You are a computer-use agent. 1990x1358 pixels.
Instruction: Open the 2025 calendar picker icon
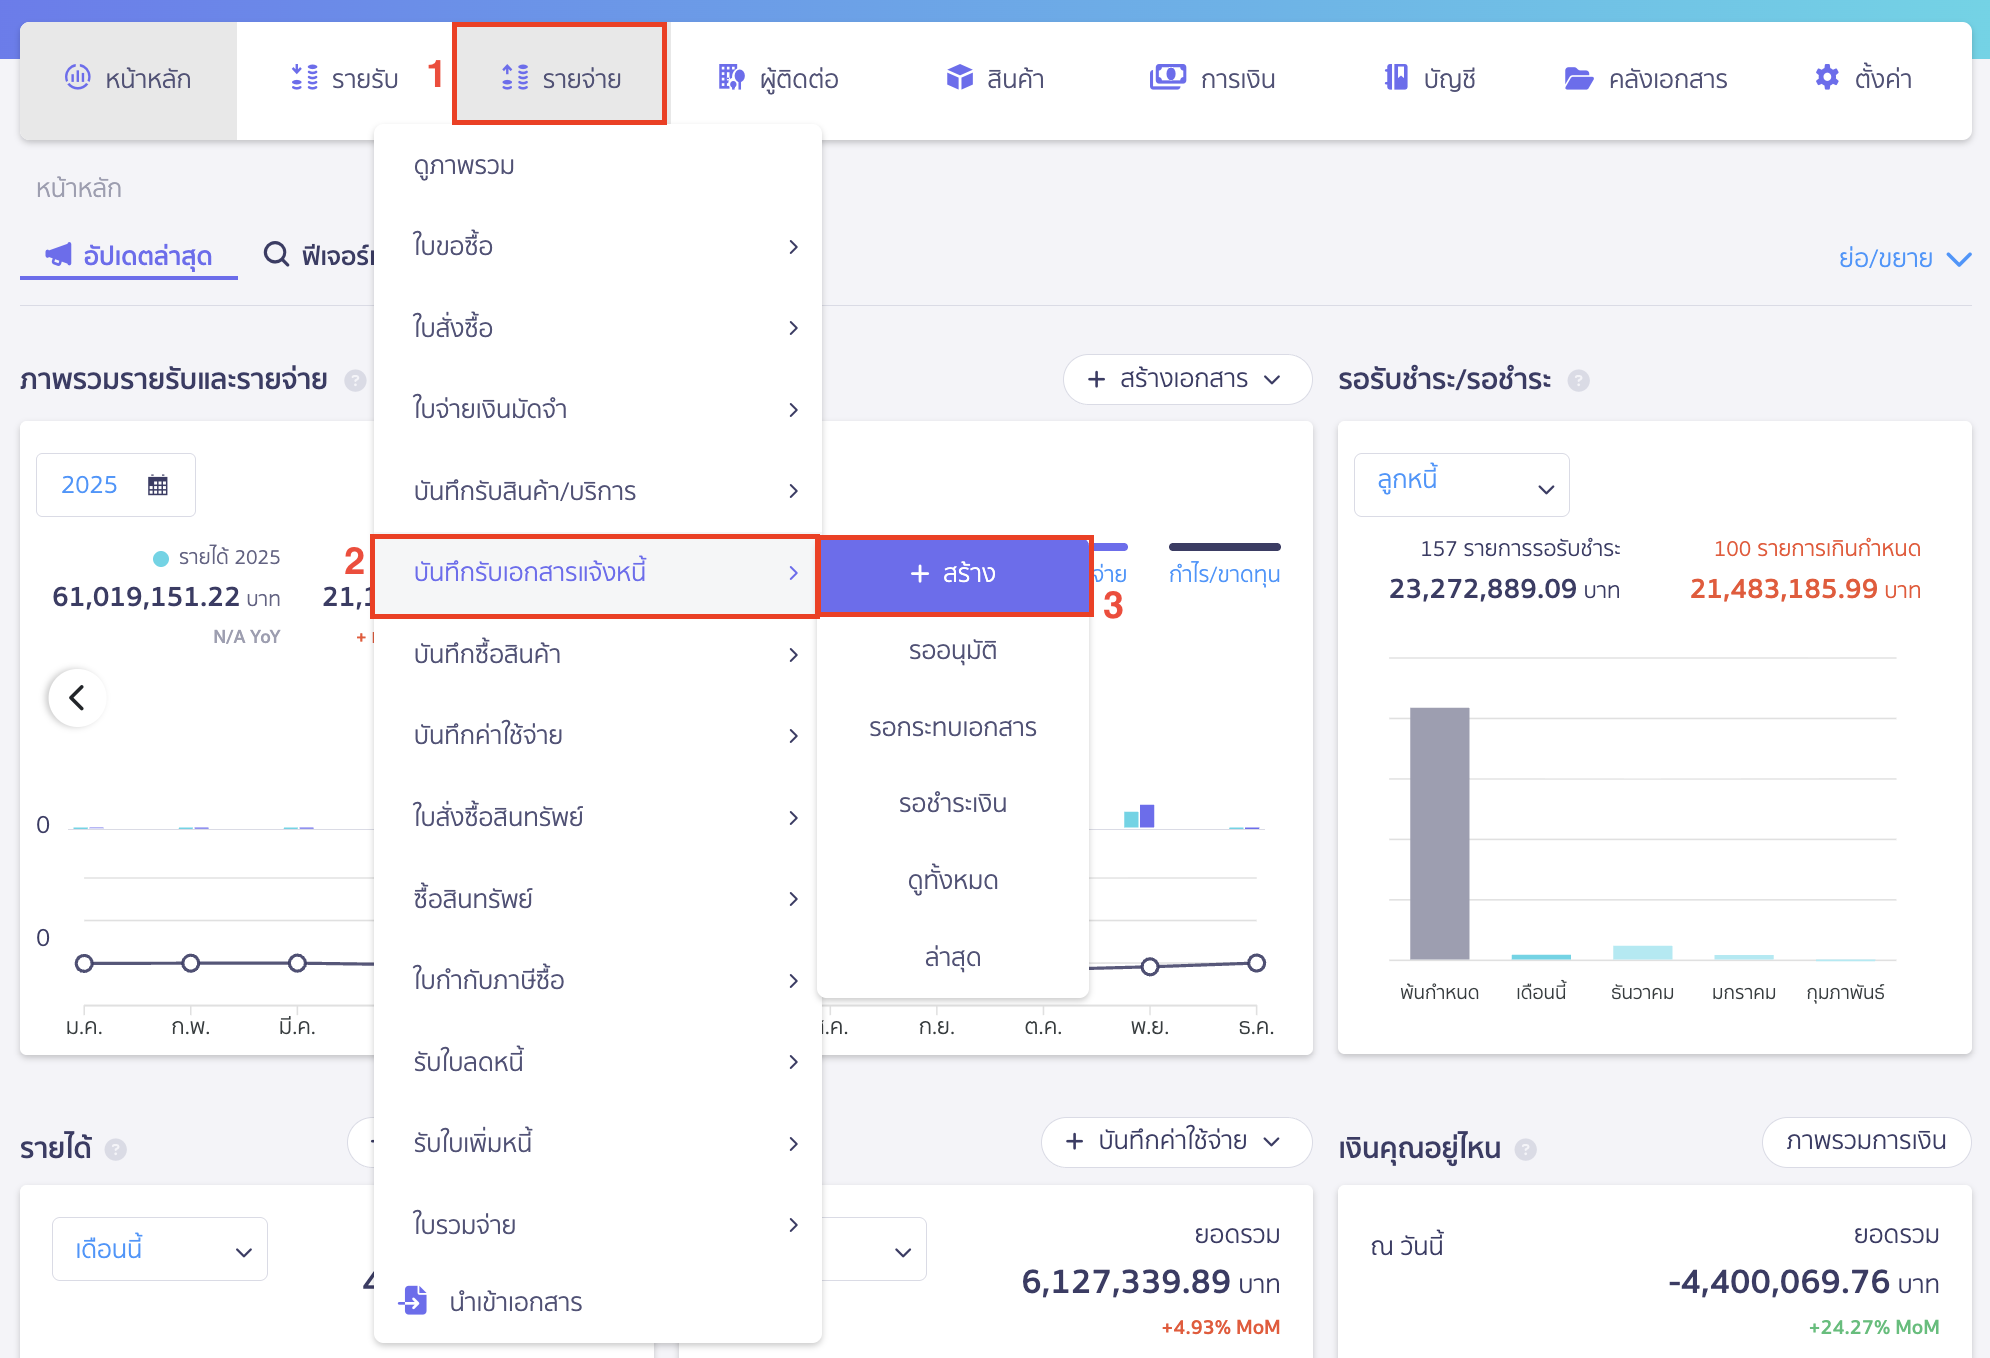(158, 485)
